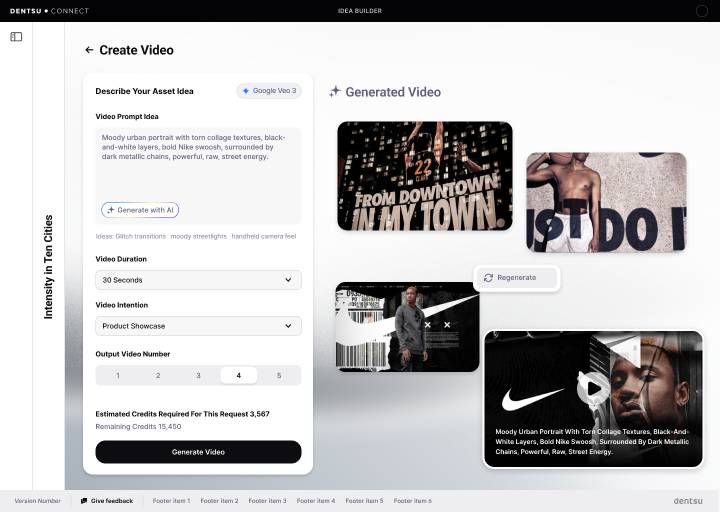The width and height of the screenshot is (720, 512).
Task: Click the dentsu footer logo
Action: click(x=688, y=501)
